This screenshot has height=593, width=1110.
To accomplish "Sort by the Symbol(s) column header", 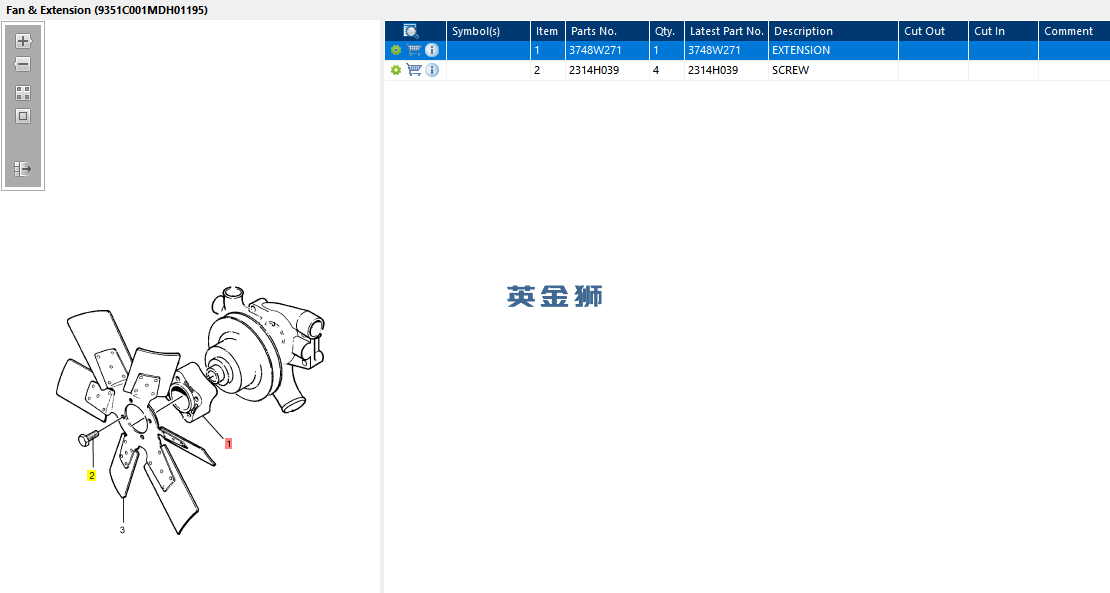I will (x=488, y=31).
